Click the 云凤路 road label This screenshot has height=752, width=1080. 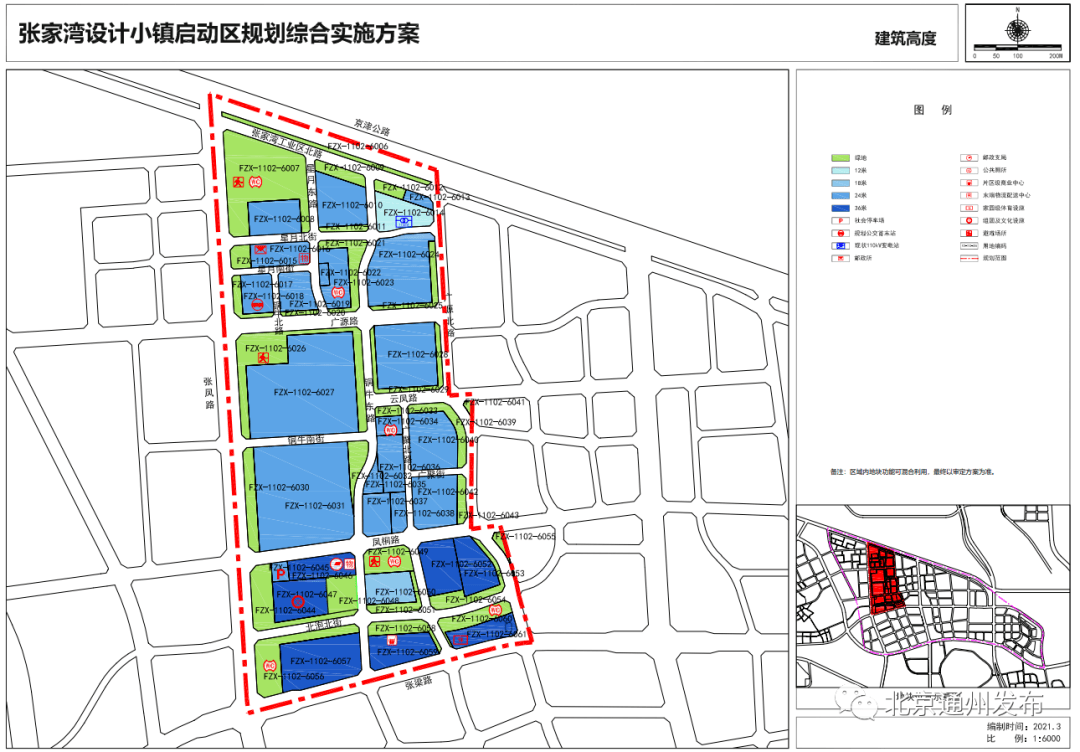tap(403, 398)
